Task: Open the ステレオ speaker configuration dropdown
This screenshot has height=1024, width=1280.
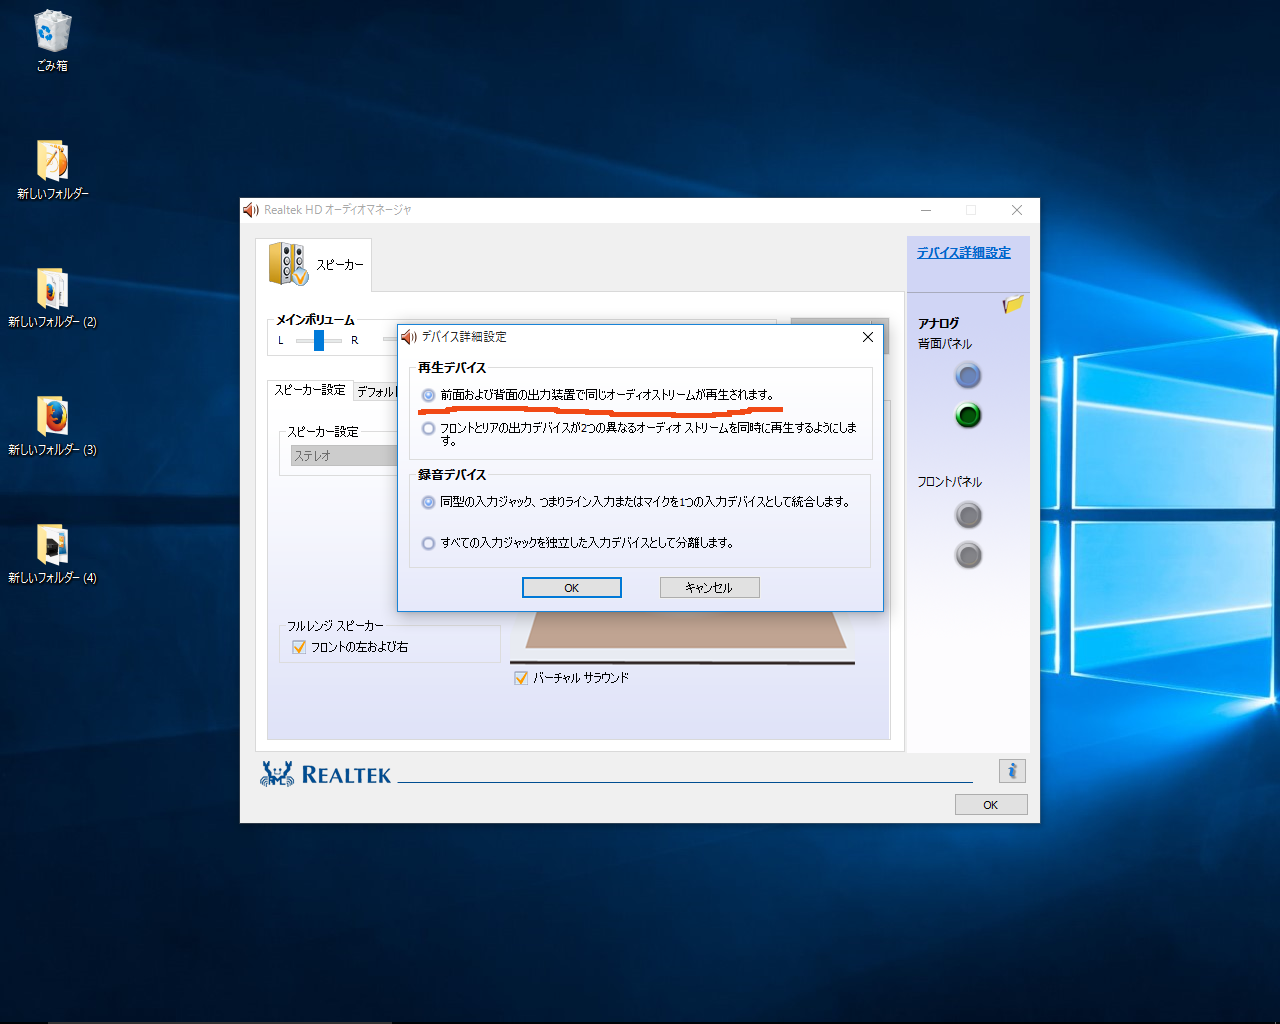Action: 344,456
